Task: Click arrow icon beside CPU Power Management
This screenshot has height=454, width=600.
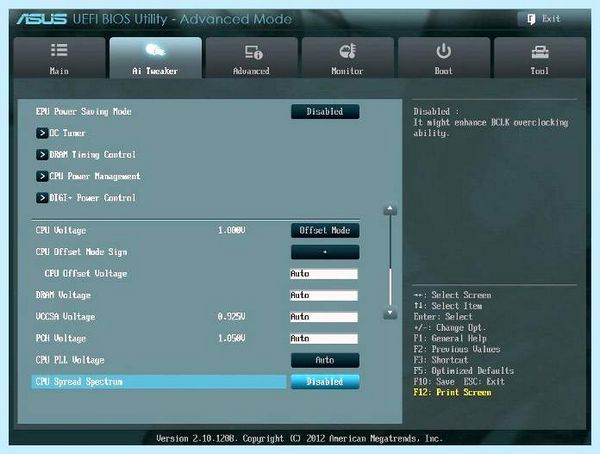Action: 42,176
